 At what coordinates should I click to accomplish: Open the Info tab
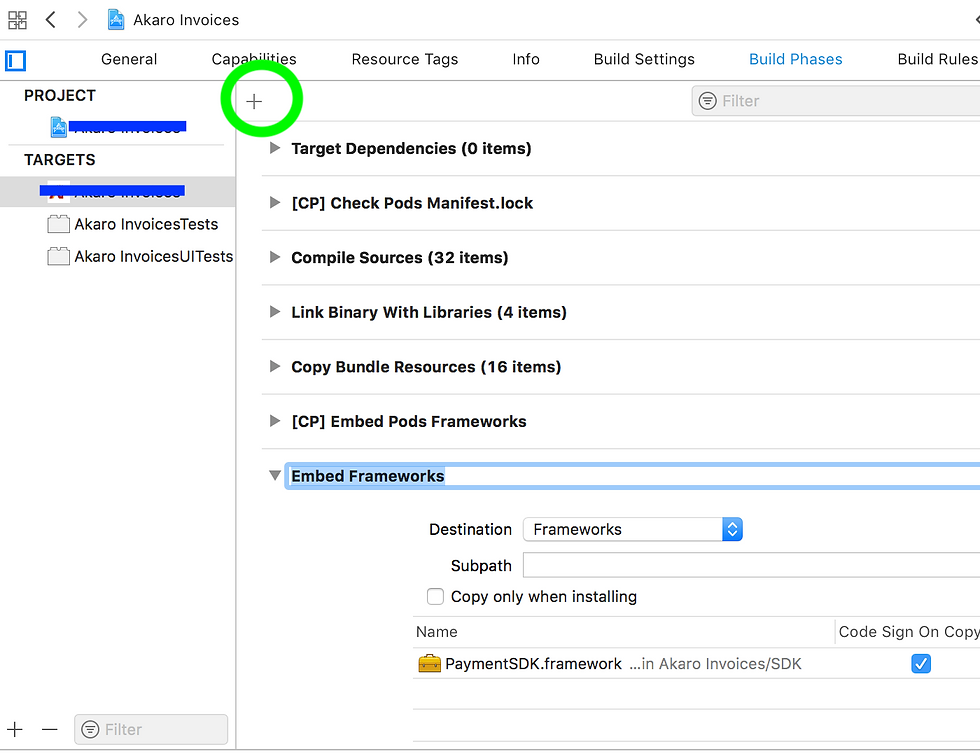526,59
